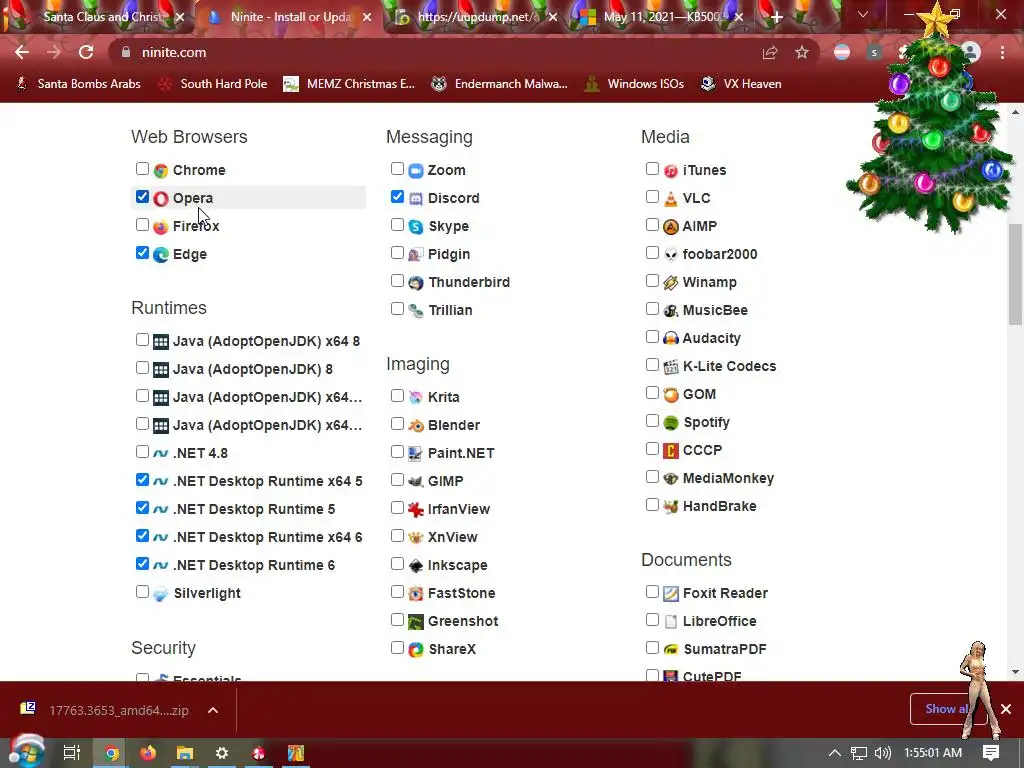Click the ShareX icon

point(416,650)
